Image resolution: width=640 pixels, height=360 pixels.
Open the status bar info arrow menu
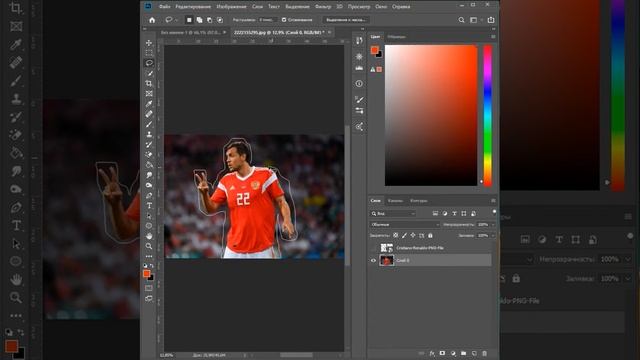click(245, 356)
